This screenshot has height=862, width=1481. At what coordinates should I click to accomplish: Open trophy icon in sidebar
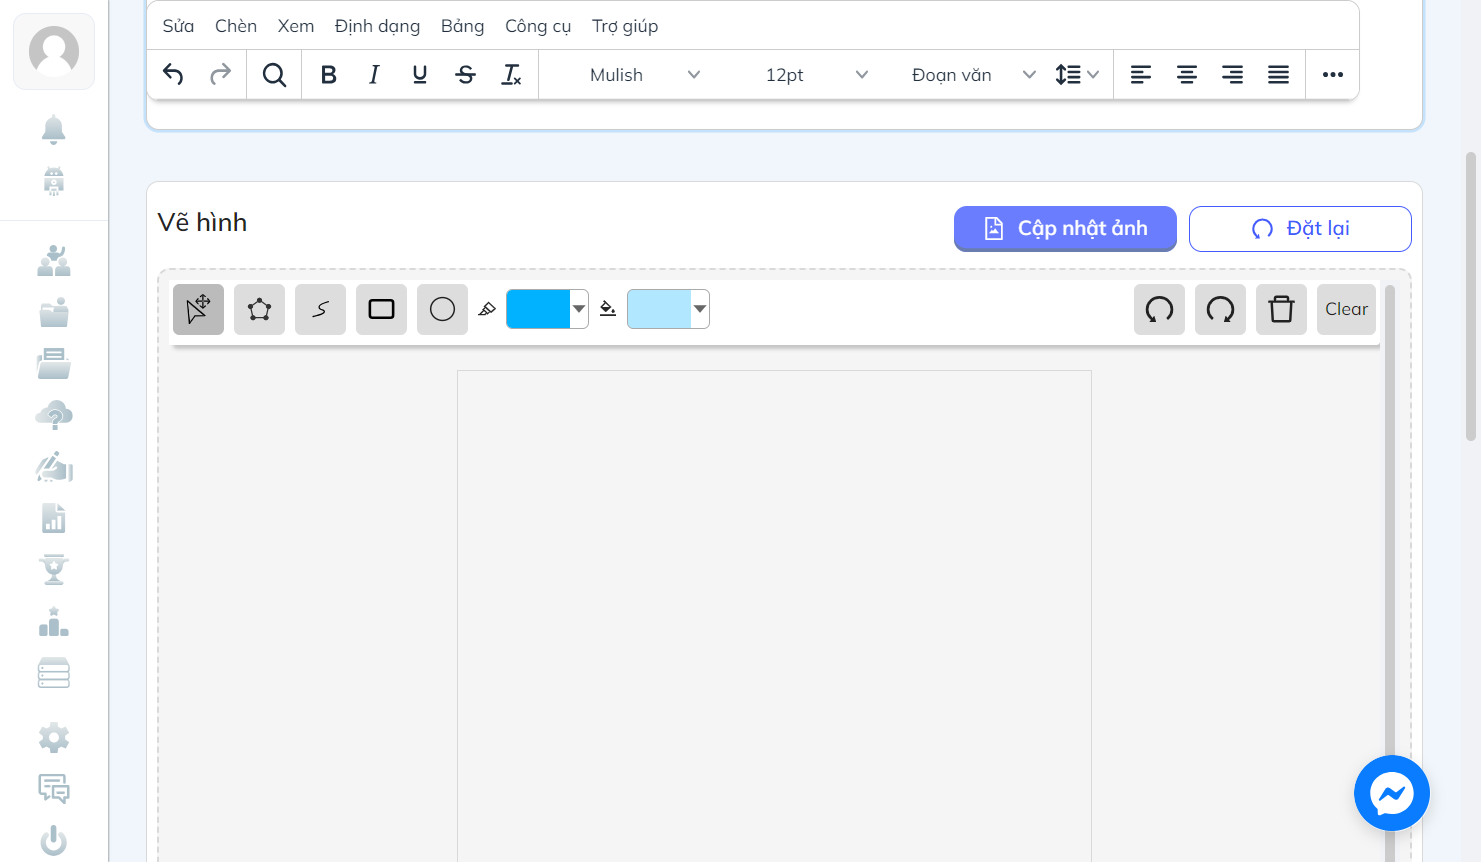54,570
